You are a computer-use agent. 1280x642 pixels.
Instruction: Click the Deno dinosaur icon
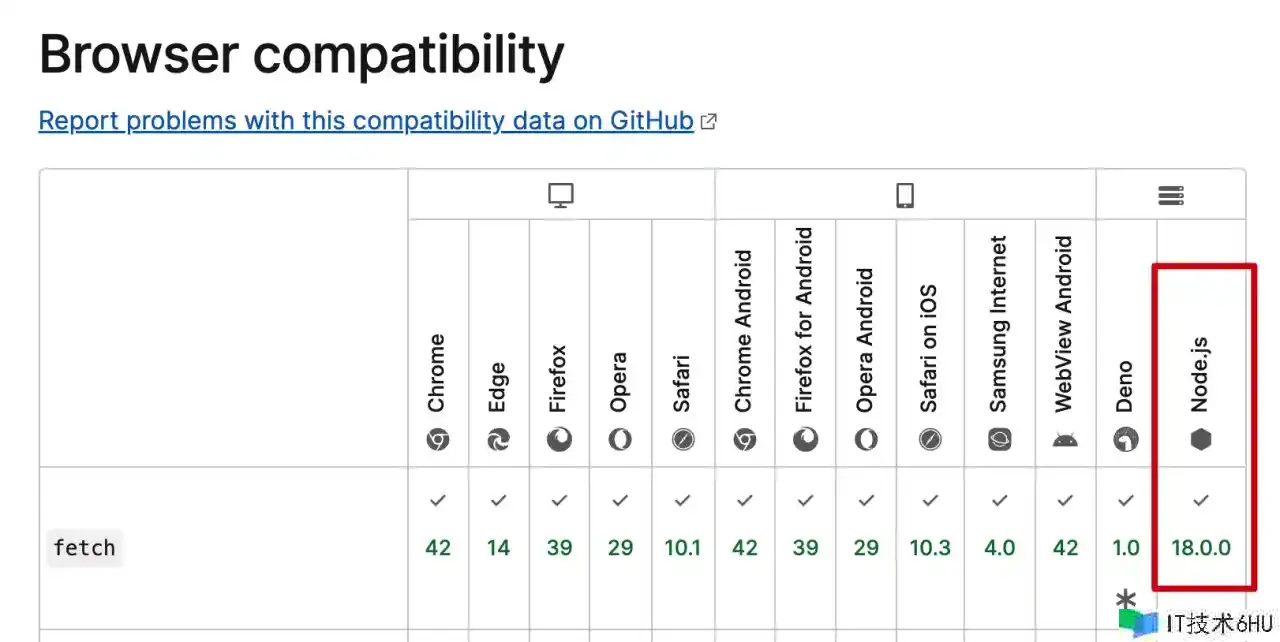[x=1126, y=439]
